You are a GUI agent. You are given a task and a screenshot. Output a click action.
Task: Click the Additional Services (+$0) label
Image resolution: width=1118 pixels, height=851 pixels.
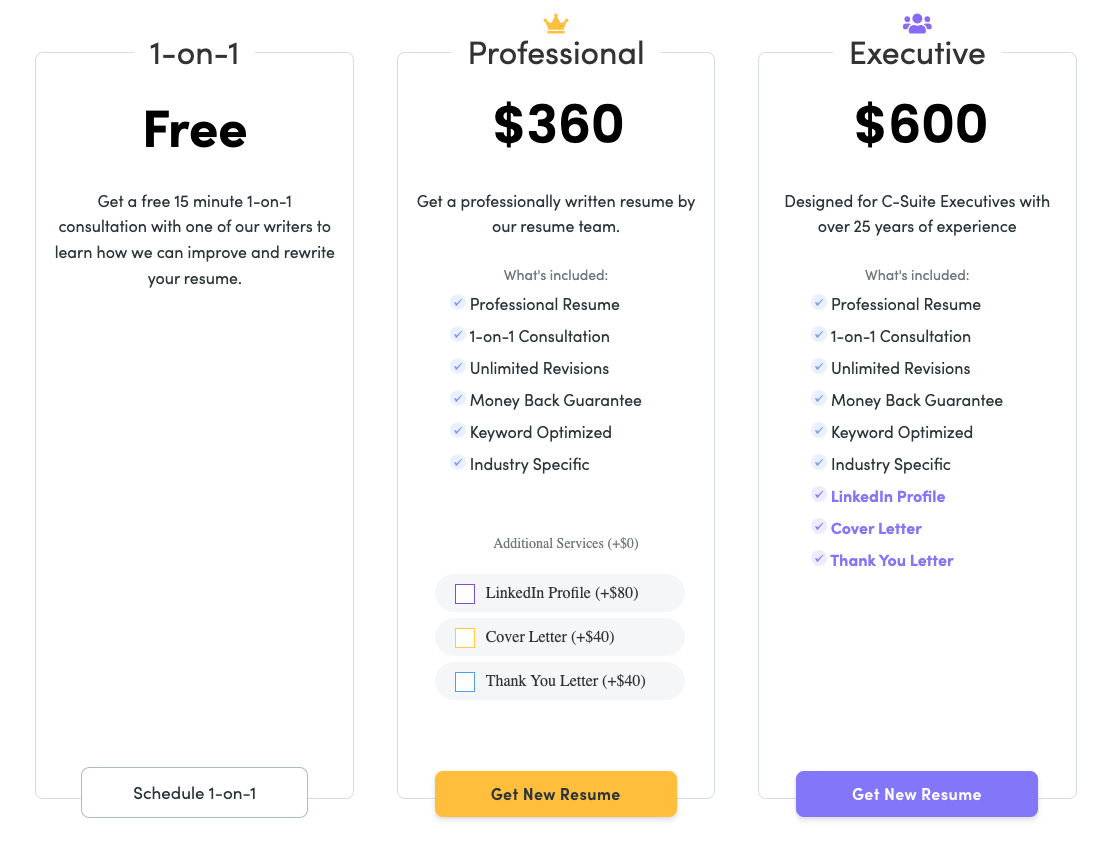pyautogui.click(x=566, y=543)
